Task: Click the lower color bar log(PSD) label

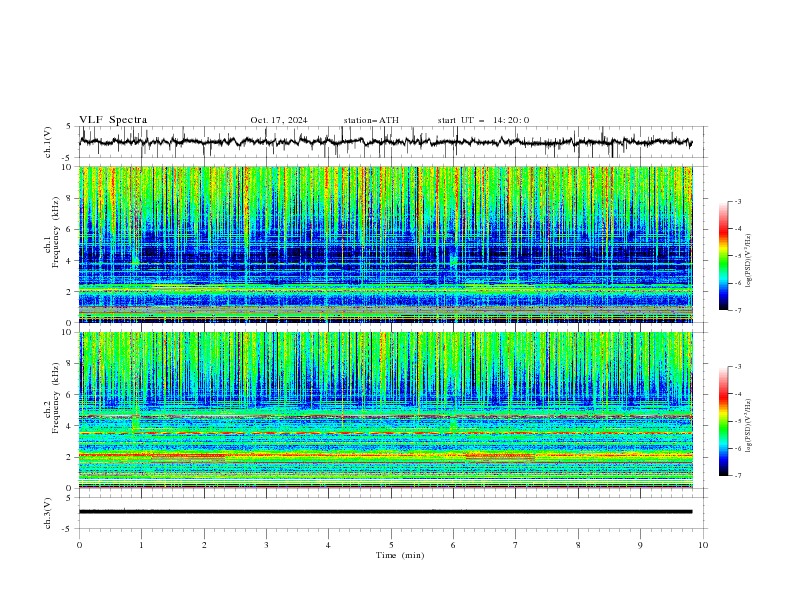Action: 749,426
